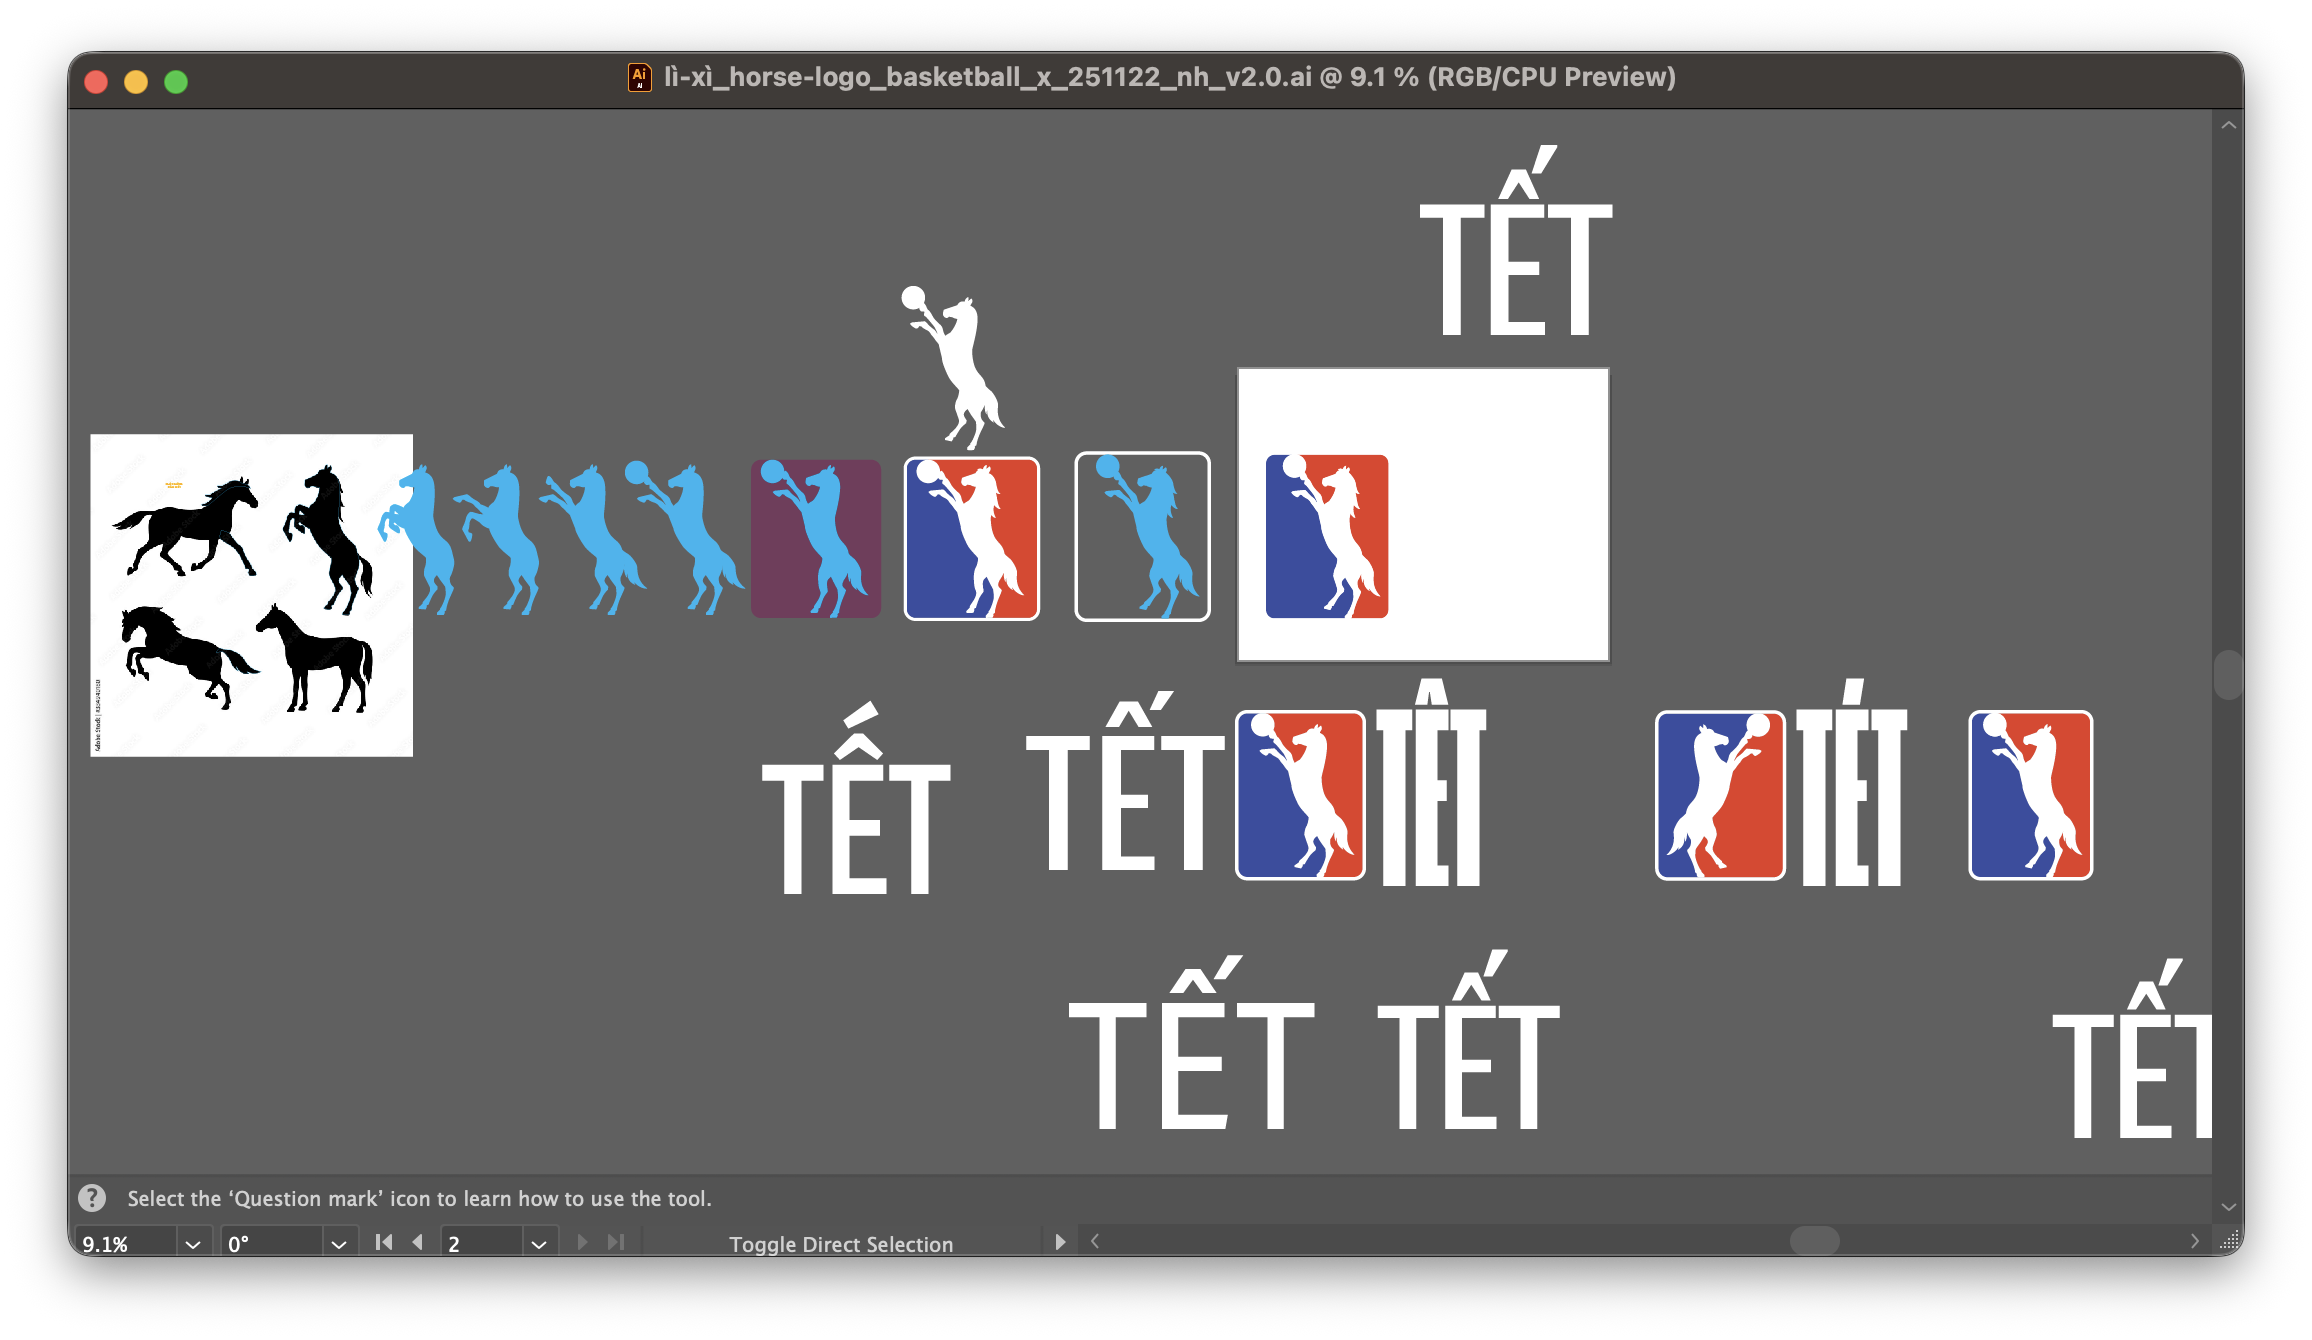Click the artboard number field showing 2

click(x=483, y=1243)
